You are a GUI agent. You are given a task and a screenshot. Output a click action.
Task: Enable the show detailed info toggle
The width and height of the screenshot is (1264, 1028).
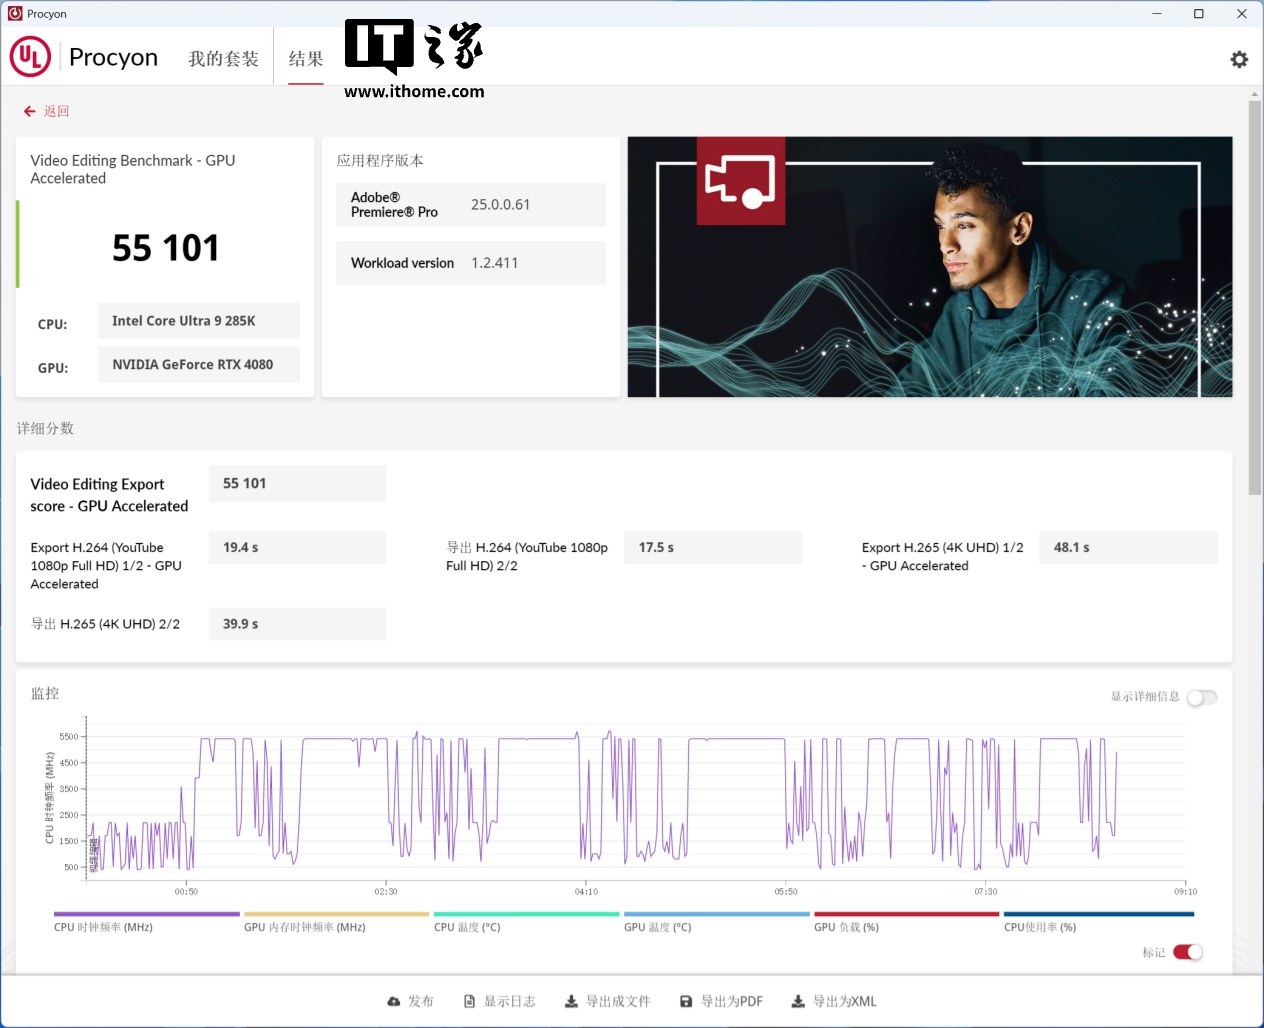1201,697
